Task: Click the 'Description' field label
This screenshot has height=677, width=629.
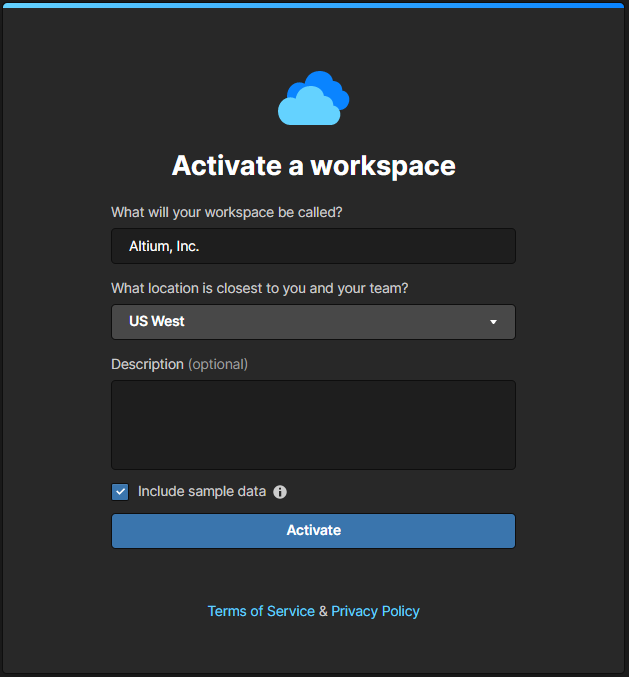Action: 147,364
